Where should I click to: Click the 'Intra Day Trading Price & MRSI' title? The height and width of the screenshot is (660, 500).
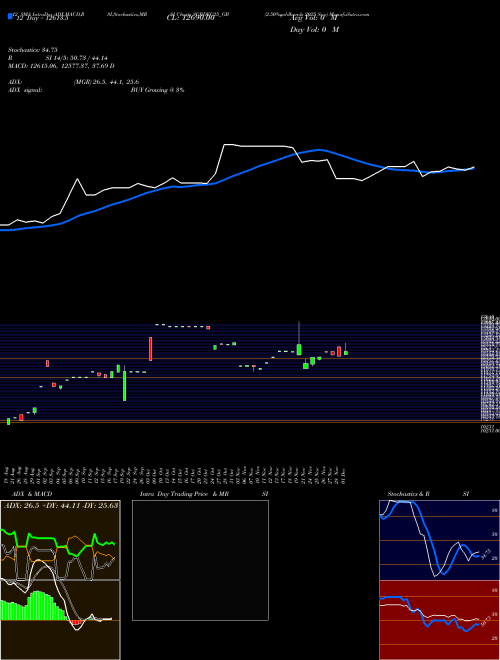coord(204,494)
